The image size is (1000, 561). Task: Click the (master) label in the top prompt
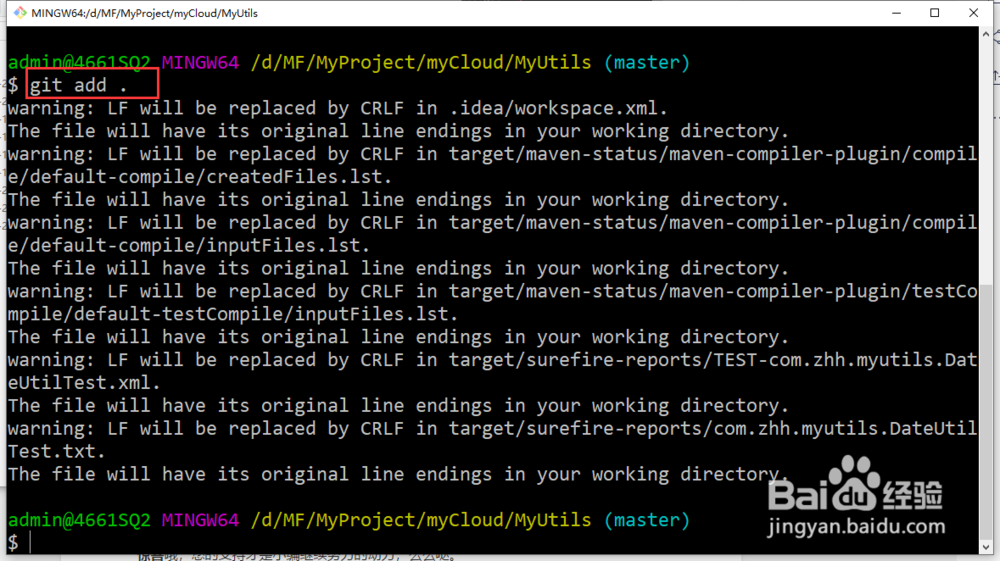(647, 62)
